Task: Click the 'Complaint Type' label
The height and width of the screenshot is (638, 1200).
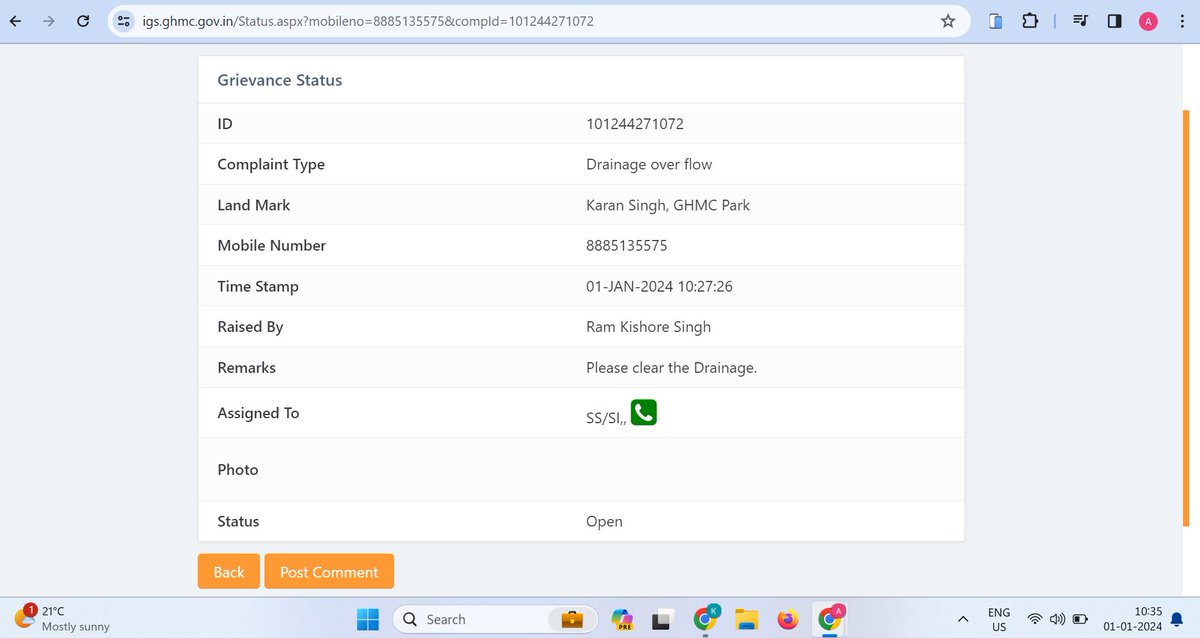Action: tap(271, 164)
